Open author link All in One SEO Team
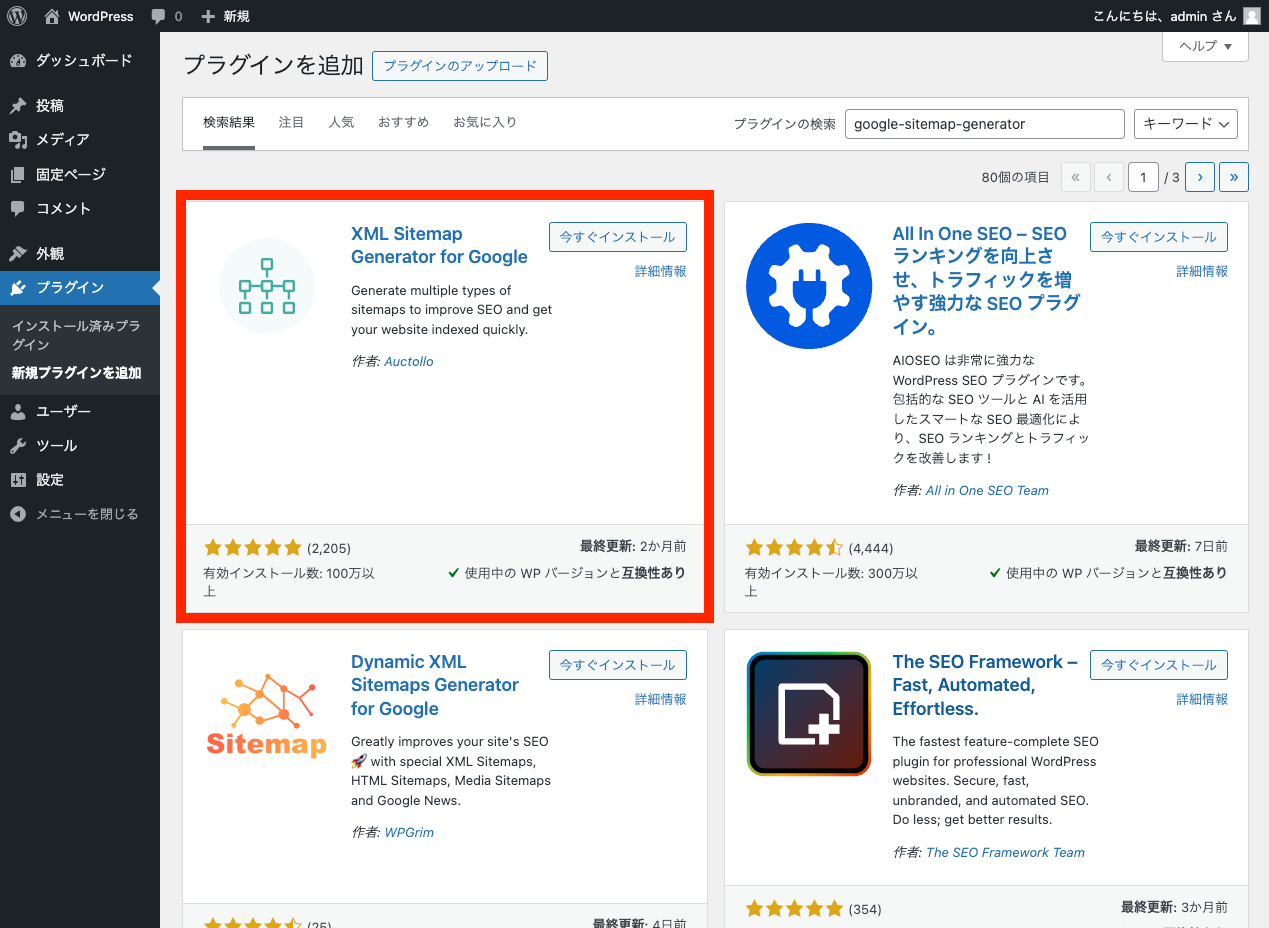 click(x=987, y=490)
